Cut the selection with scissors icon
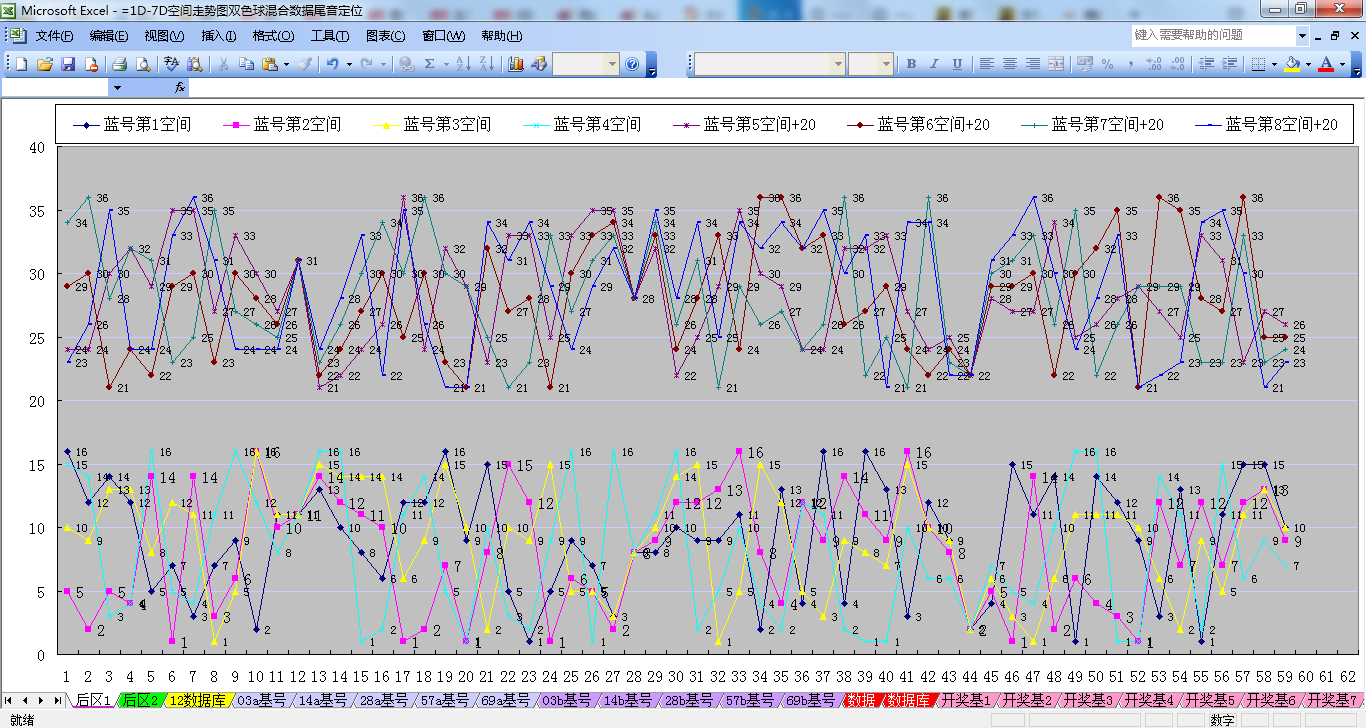This screenshot has width=1366, height=728. click(223, 64)
